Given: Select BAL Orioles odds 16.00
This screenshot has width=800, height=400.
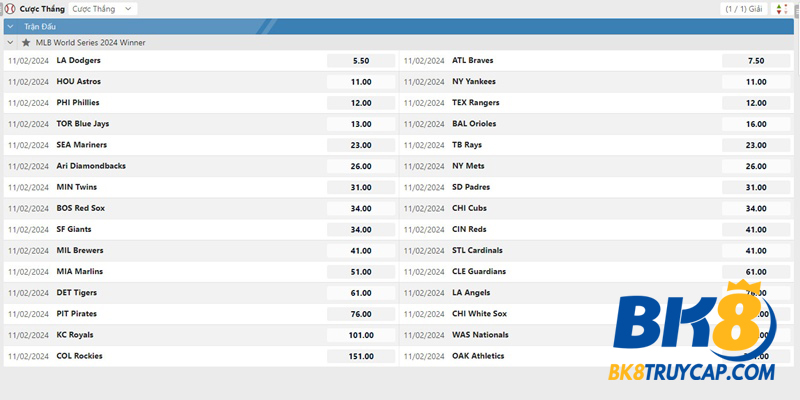Looking at the screenshot, I should click(x=756, y=124).
